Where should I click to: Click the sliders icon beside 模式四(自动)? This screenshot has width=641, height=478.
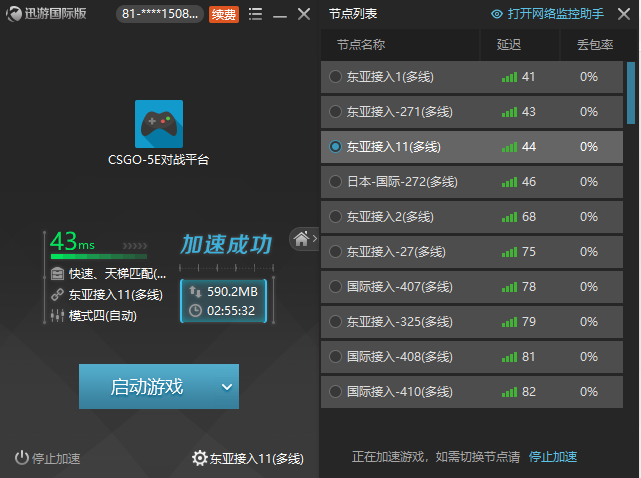tap(57, 315)
